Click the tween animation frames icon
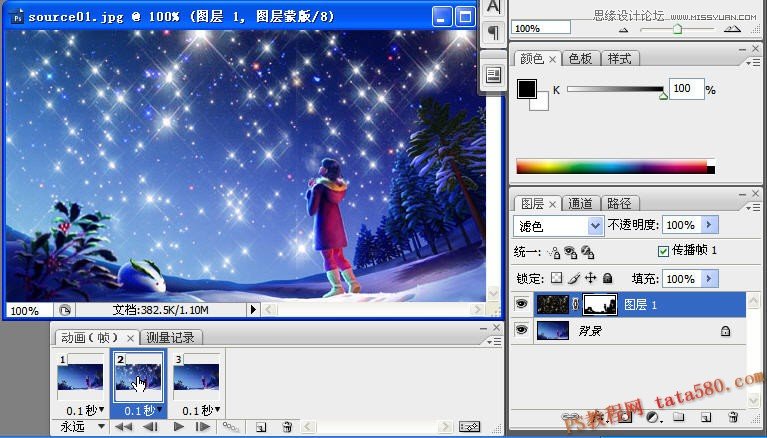The width and height of the screenshot is (767, 438). [231, 426]
